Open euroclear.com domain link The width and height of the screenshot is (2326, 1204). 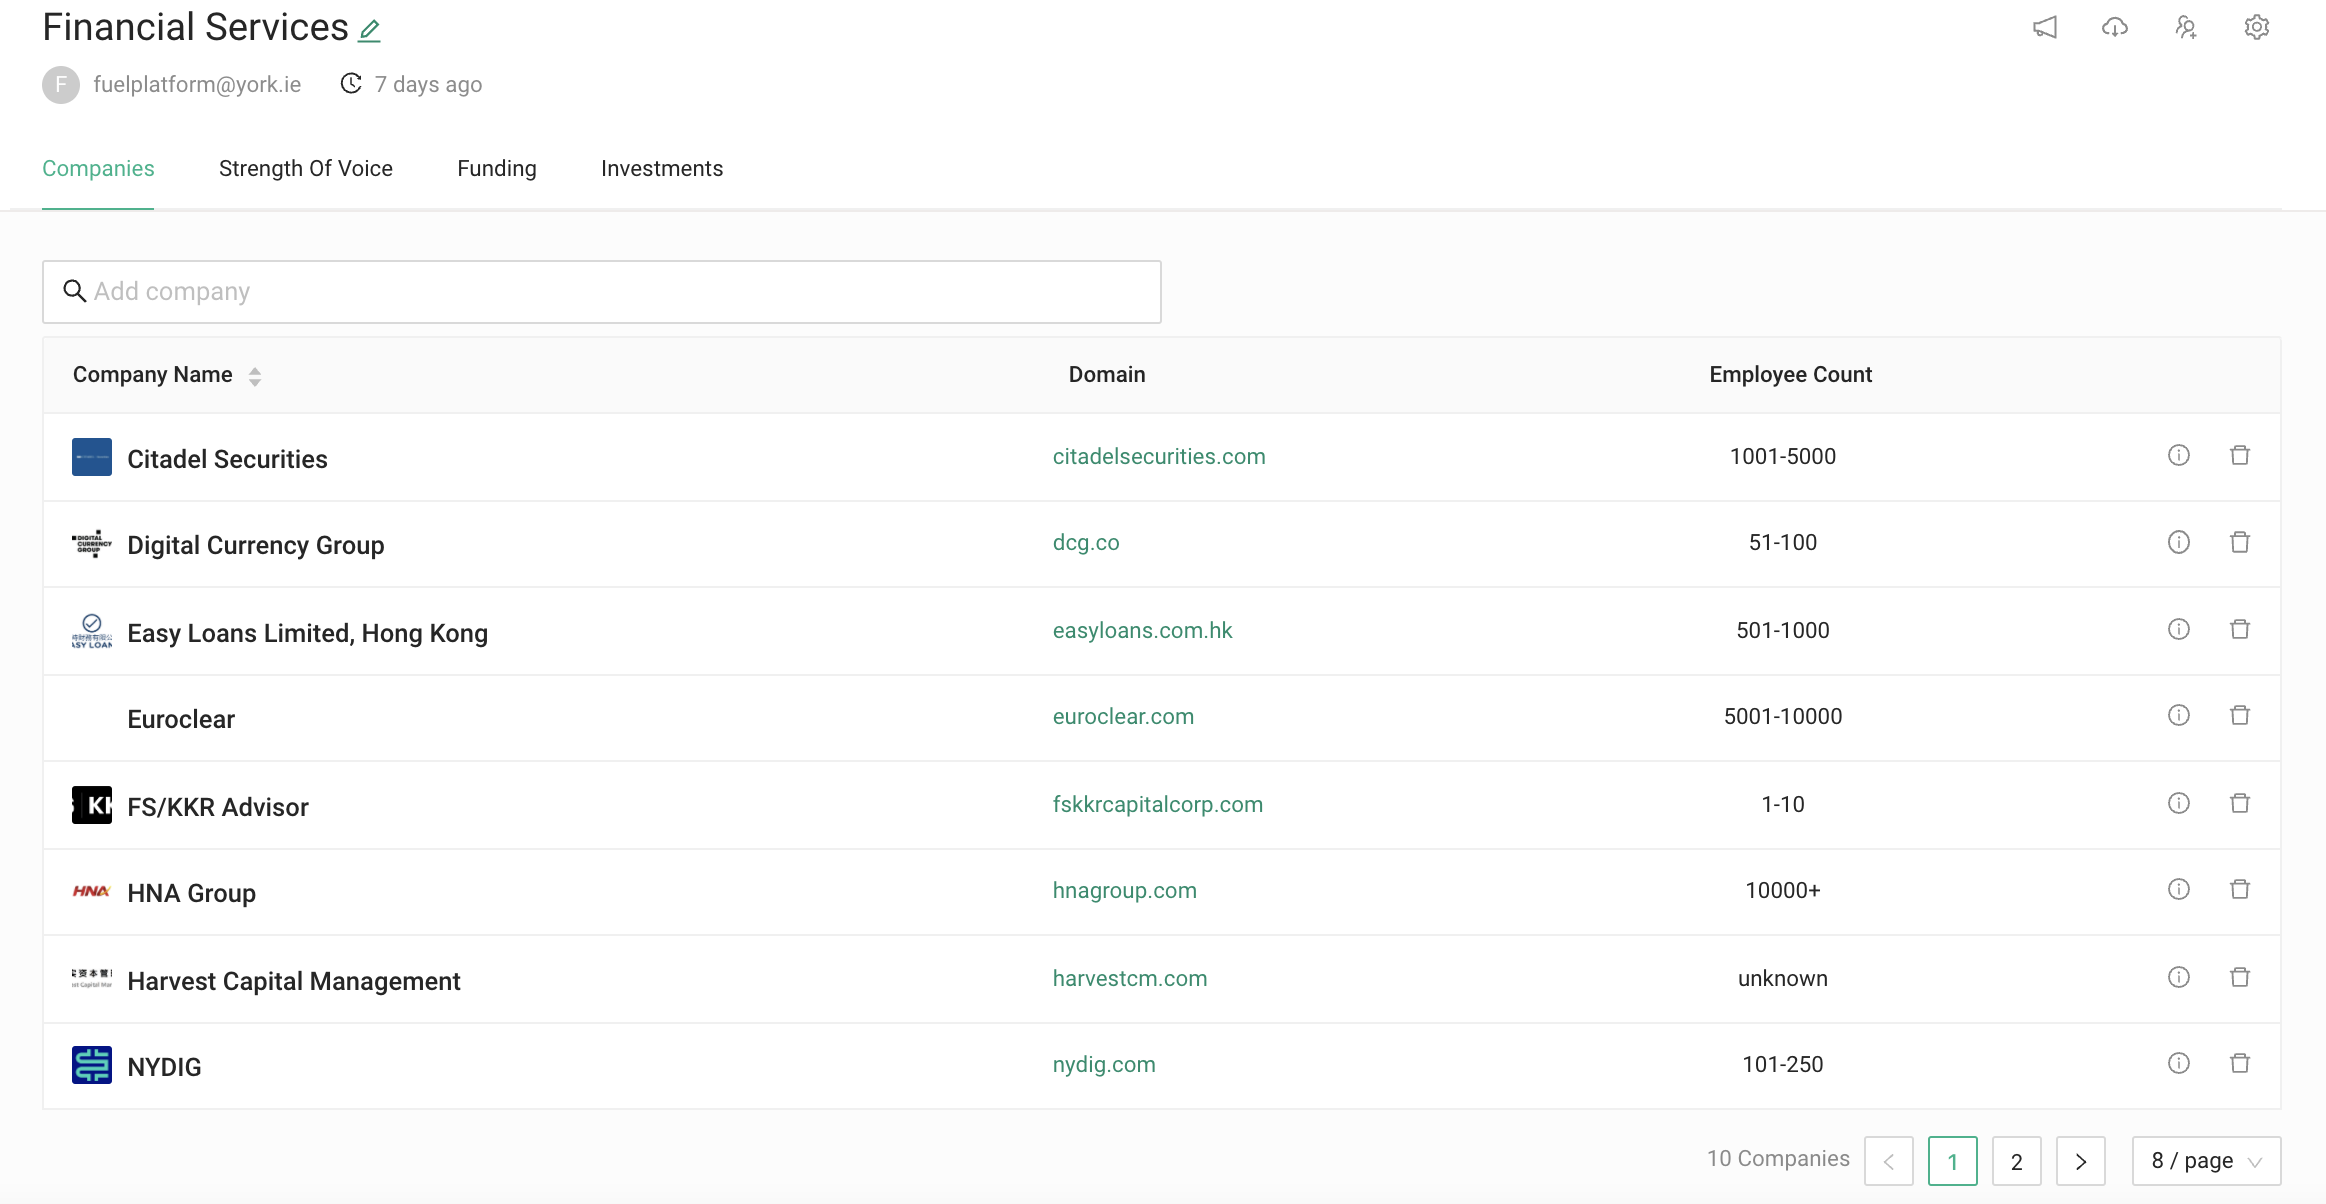(1122, 716)
